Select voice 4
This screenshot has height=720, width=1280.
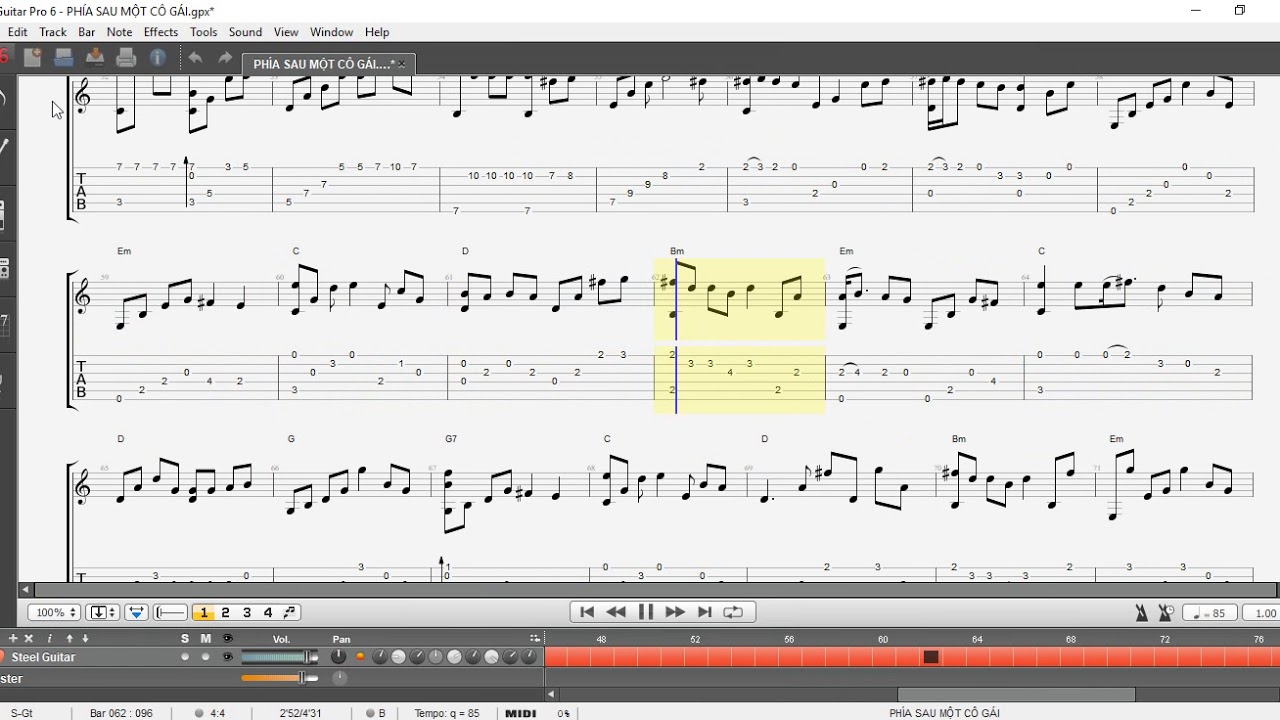(x=268, y=612)
